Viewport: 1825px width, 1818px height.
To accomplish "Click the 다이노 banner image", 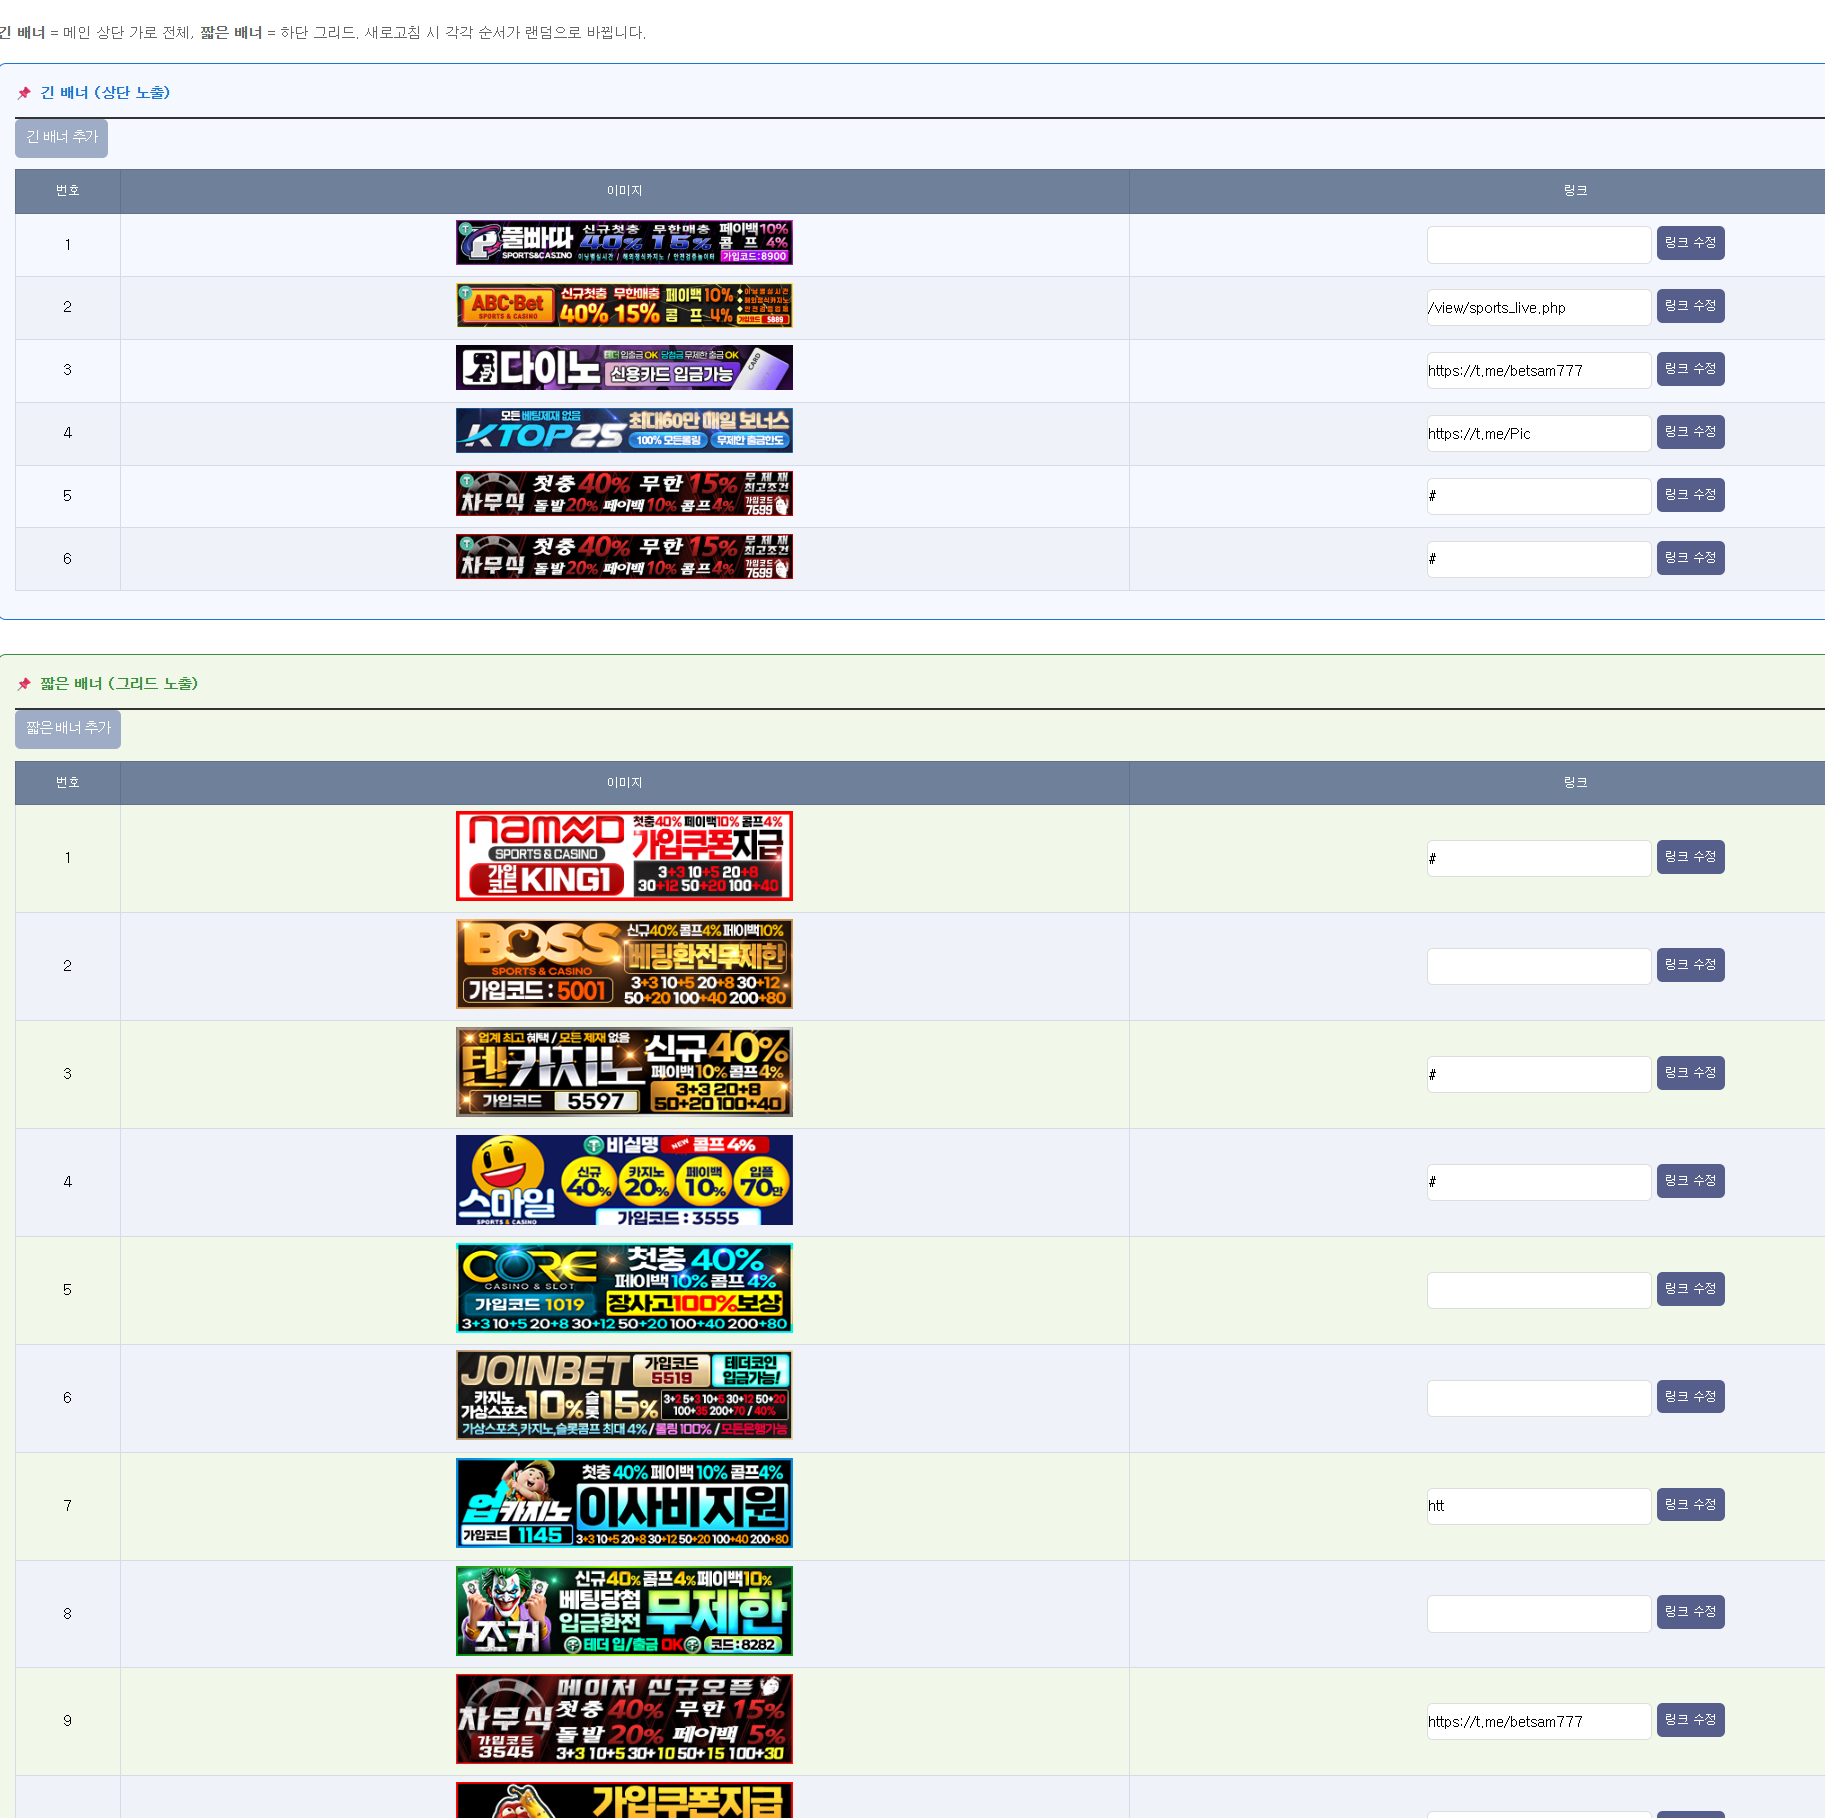I will [x=624, y=368].
